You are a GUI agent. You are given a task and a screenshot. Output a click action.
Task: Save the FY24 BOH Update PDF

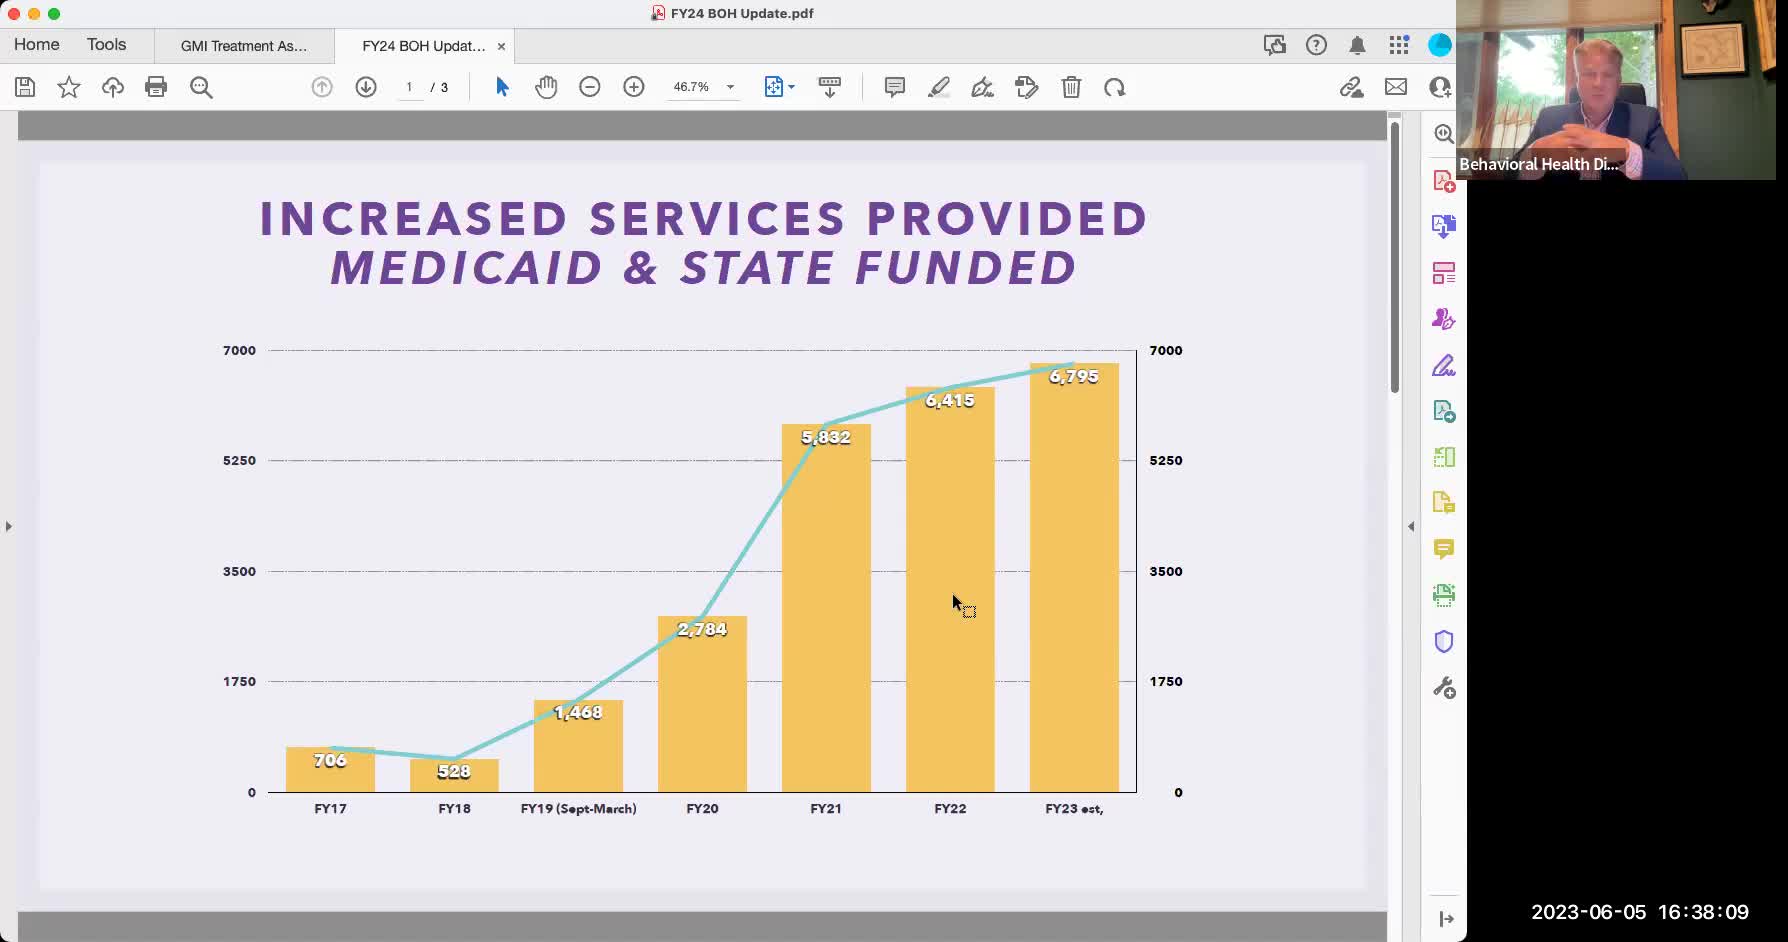point(25,87)
